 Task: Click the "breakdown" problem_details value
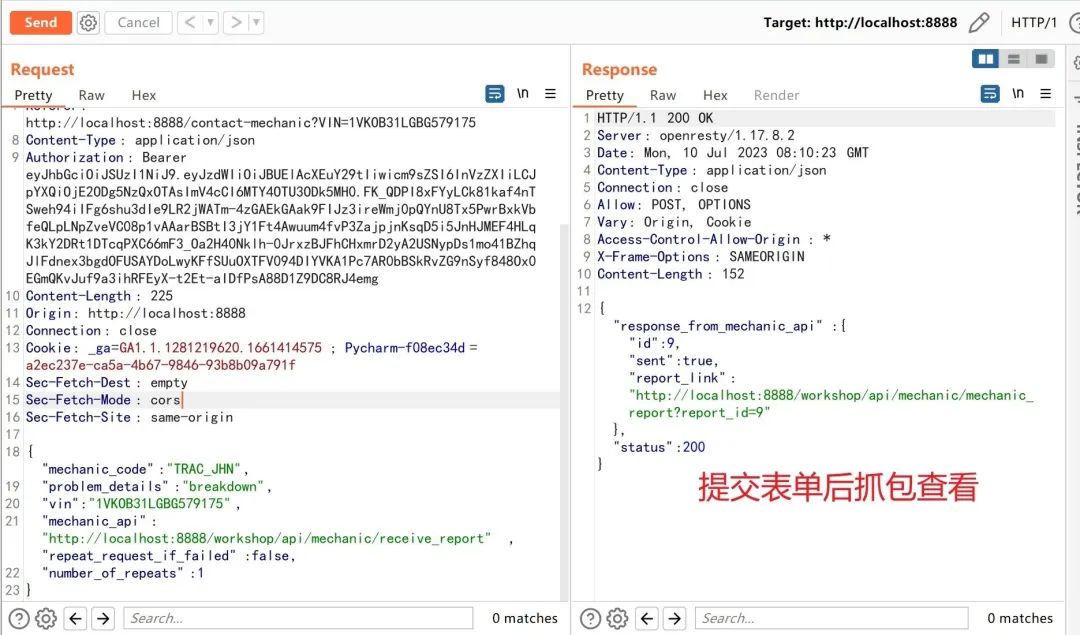point(223,486)
